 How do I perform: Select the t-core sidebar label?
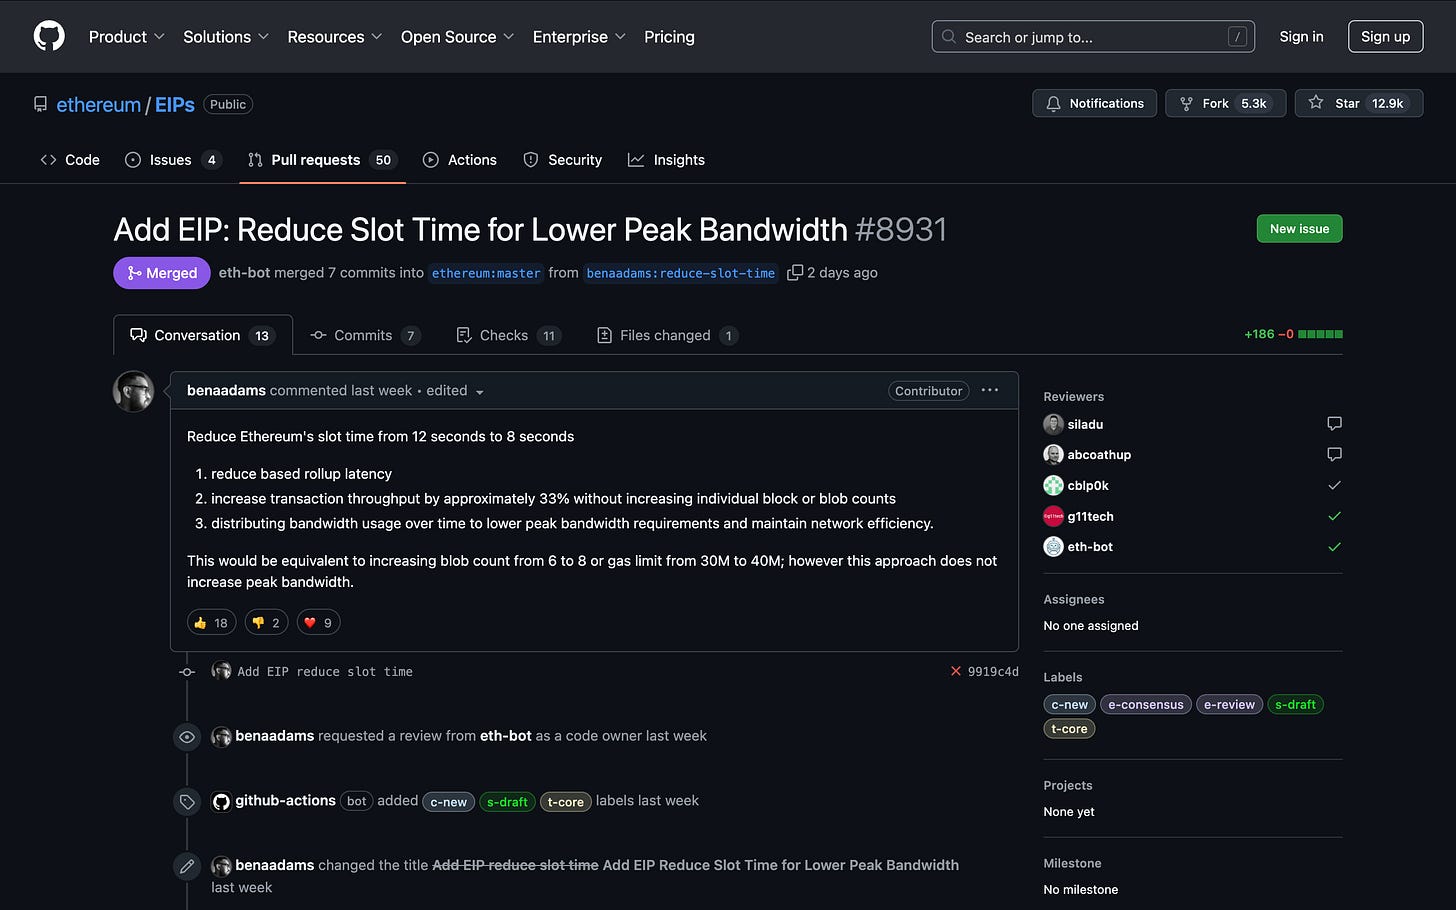pos(1069,729)
